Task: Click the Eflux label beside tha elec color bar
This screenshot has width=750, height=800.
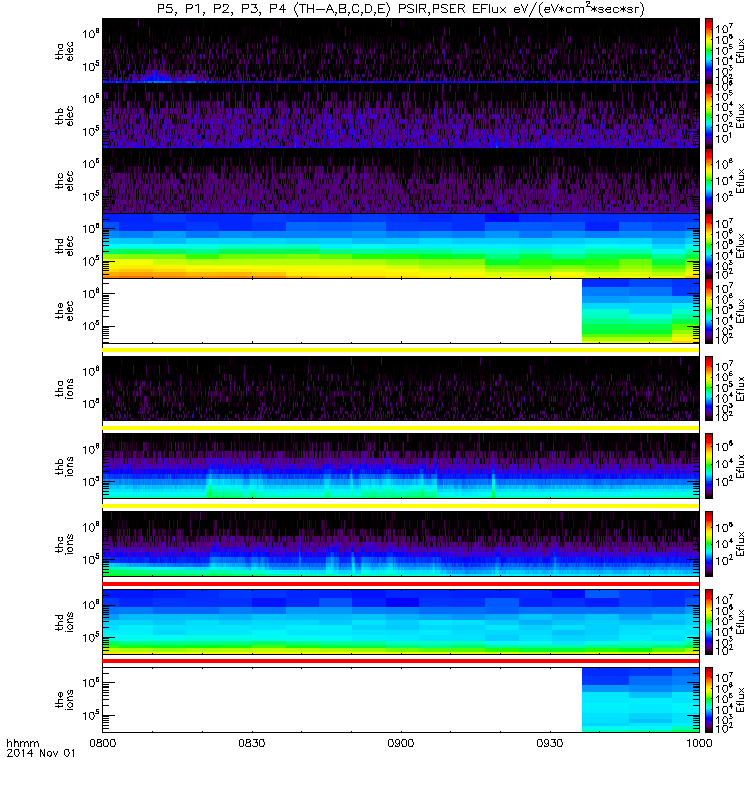Action: click(x=740, y=51)
